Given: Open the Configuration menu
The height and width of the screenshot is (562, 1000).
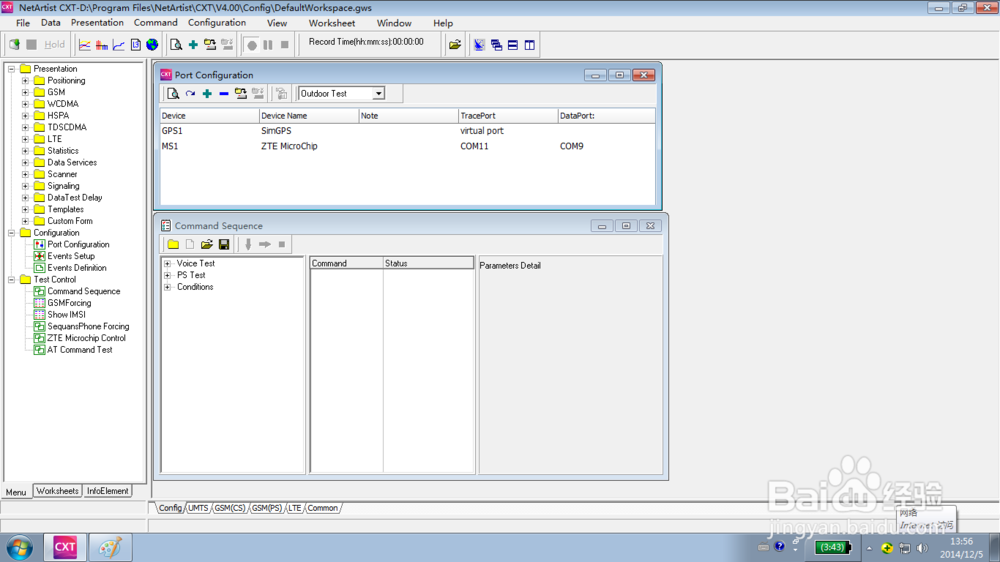Looking at the screenshot, I should click(217, 23).
